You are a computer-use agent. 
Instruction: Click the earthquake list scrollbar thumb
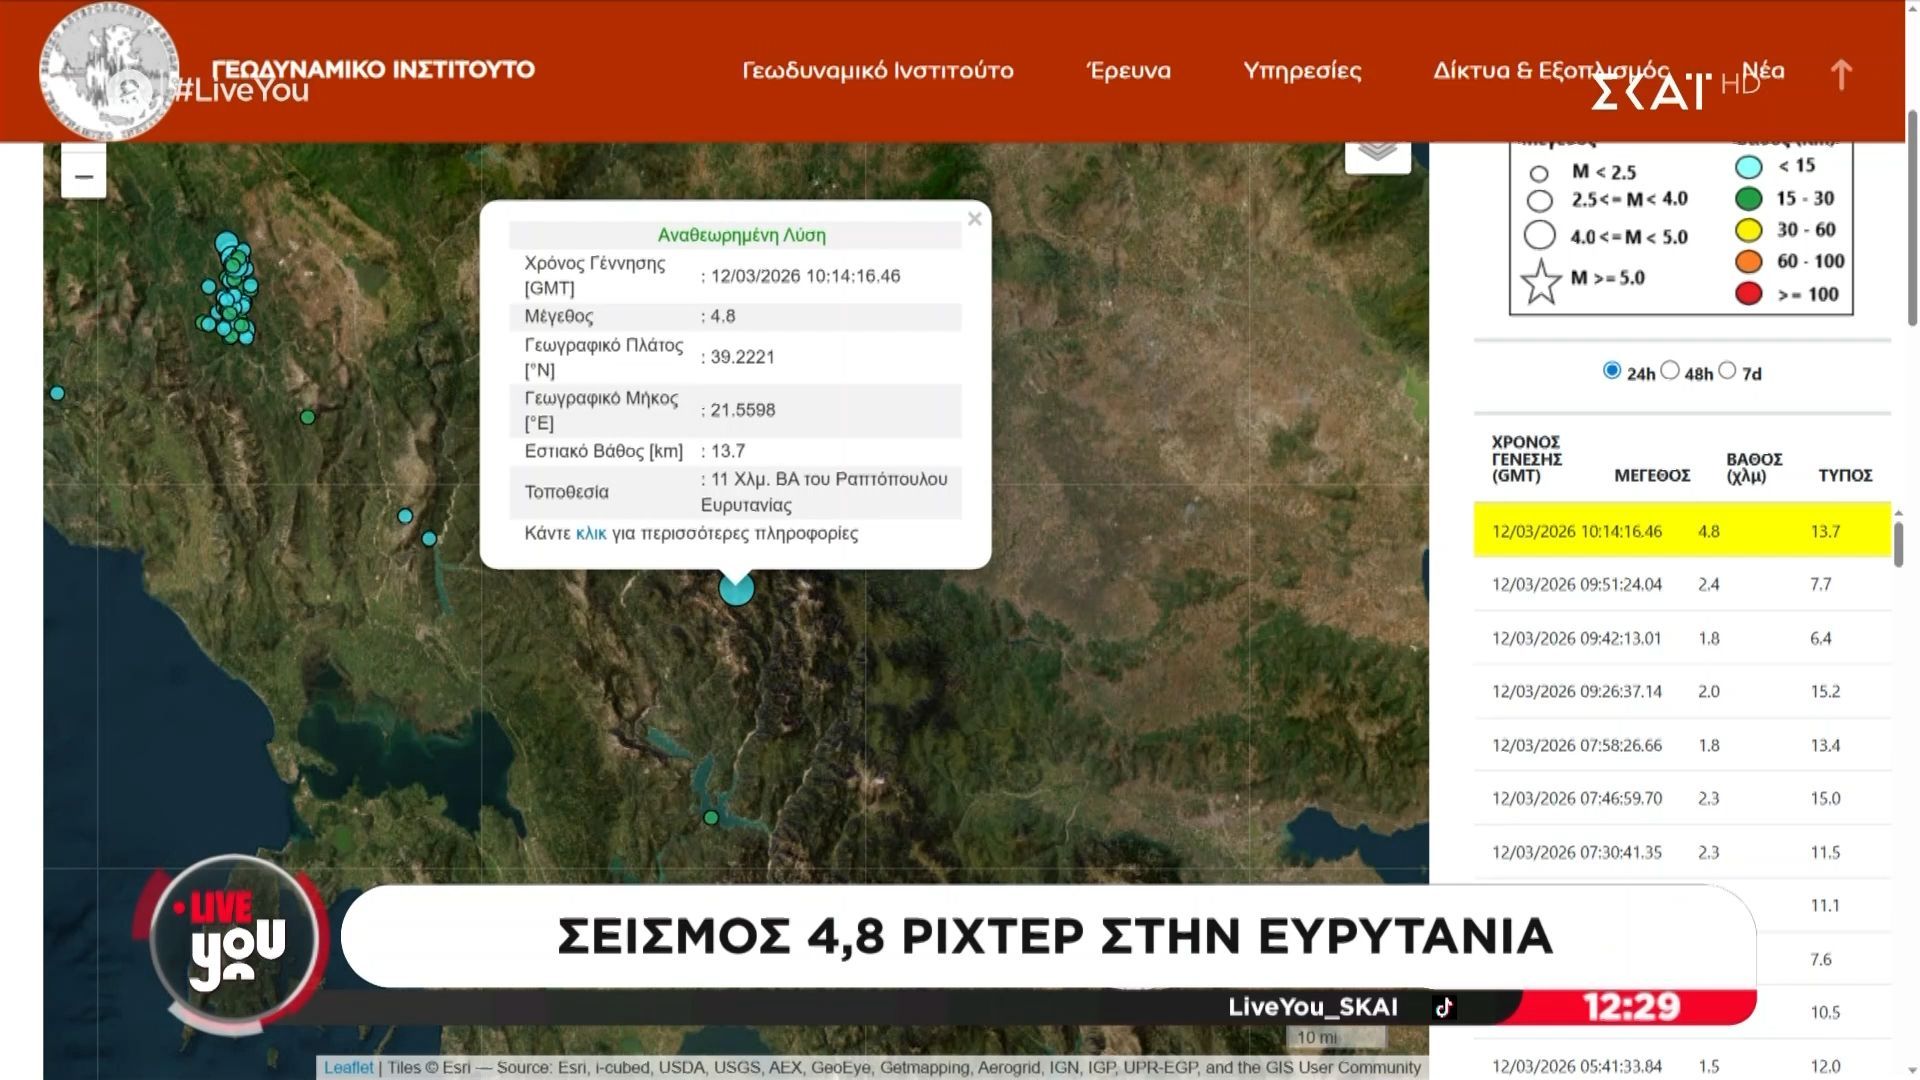1898,543
